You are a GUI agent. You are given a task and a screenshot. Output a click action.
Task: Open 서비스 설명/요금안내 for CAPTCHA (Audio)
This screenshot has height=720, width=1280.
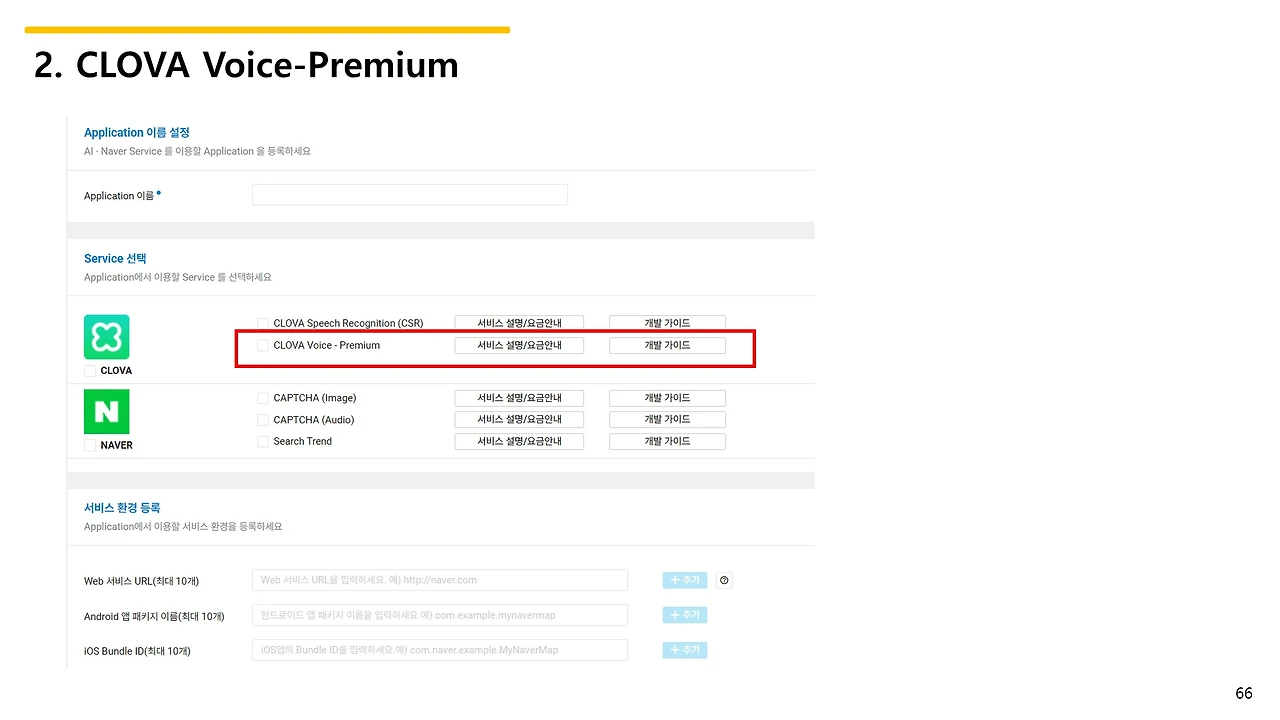point(519,419)
